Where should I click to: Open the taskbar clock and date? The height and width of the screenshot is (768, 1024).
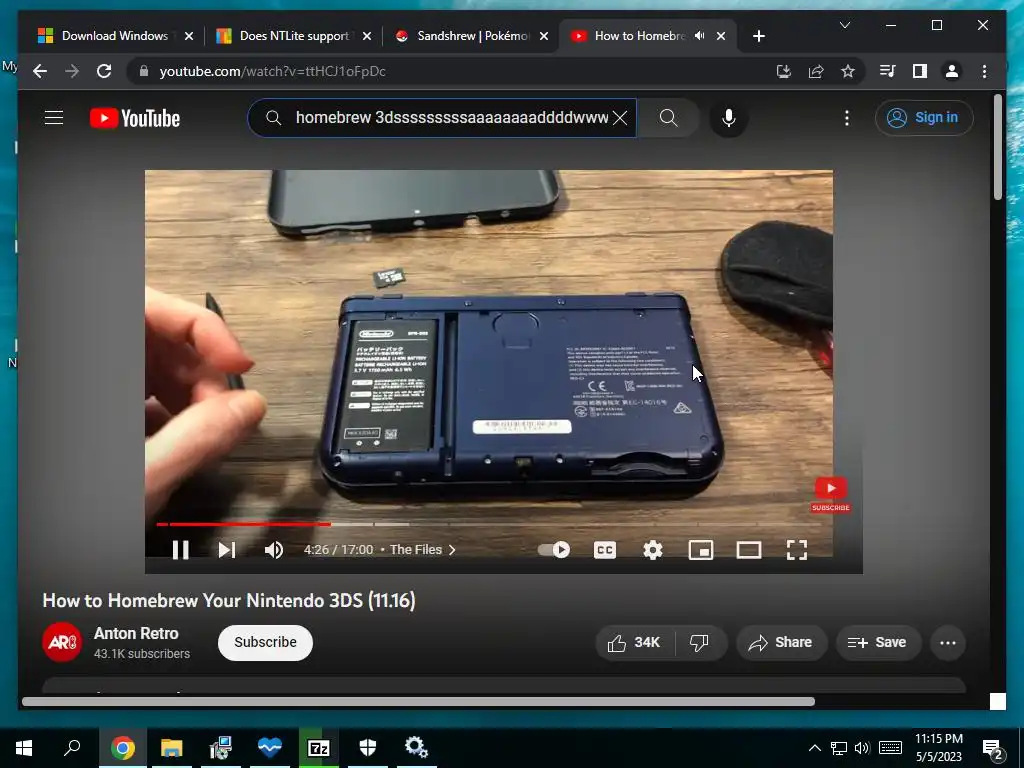[x=938, y=748]
